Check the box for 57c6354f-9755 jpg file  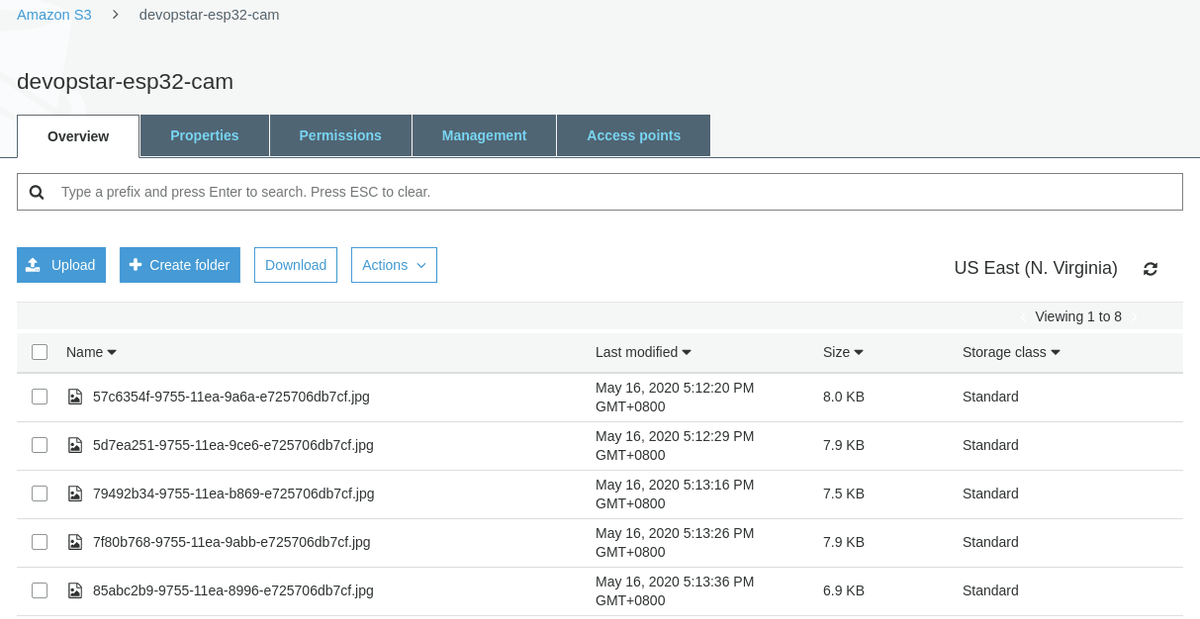40,397
